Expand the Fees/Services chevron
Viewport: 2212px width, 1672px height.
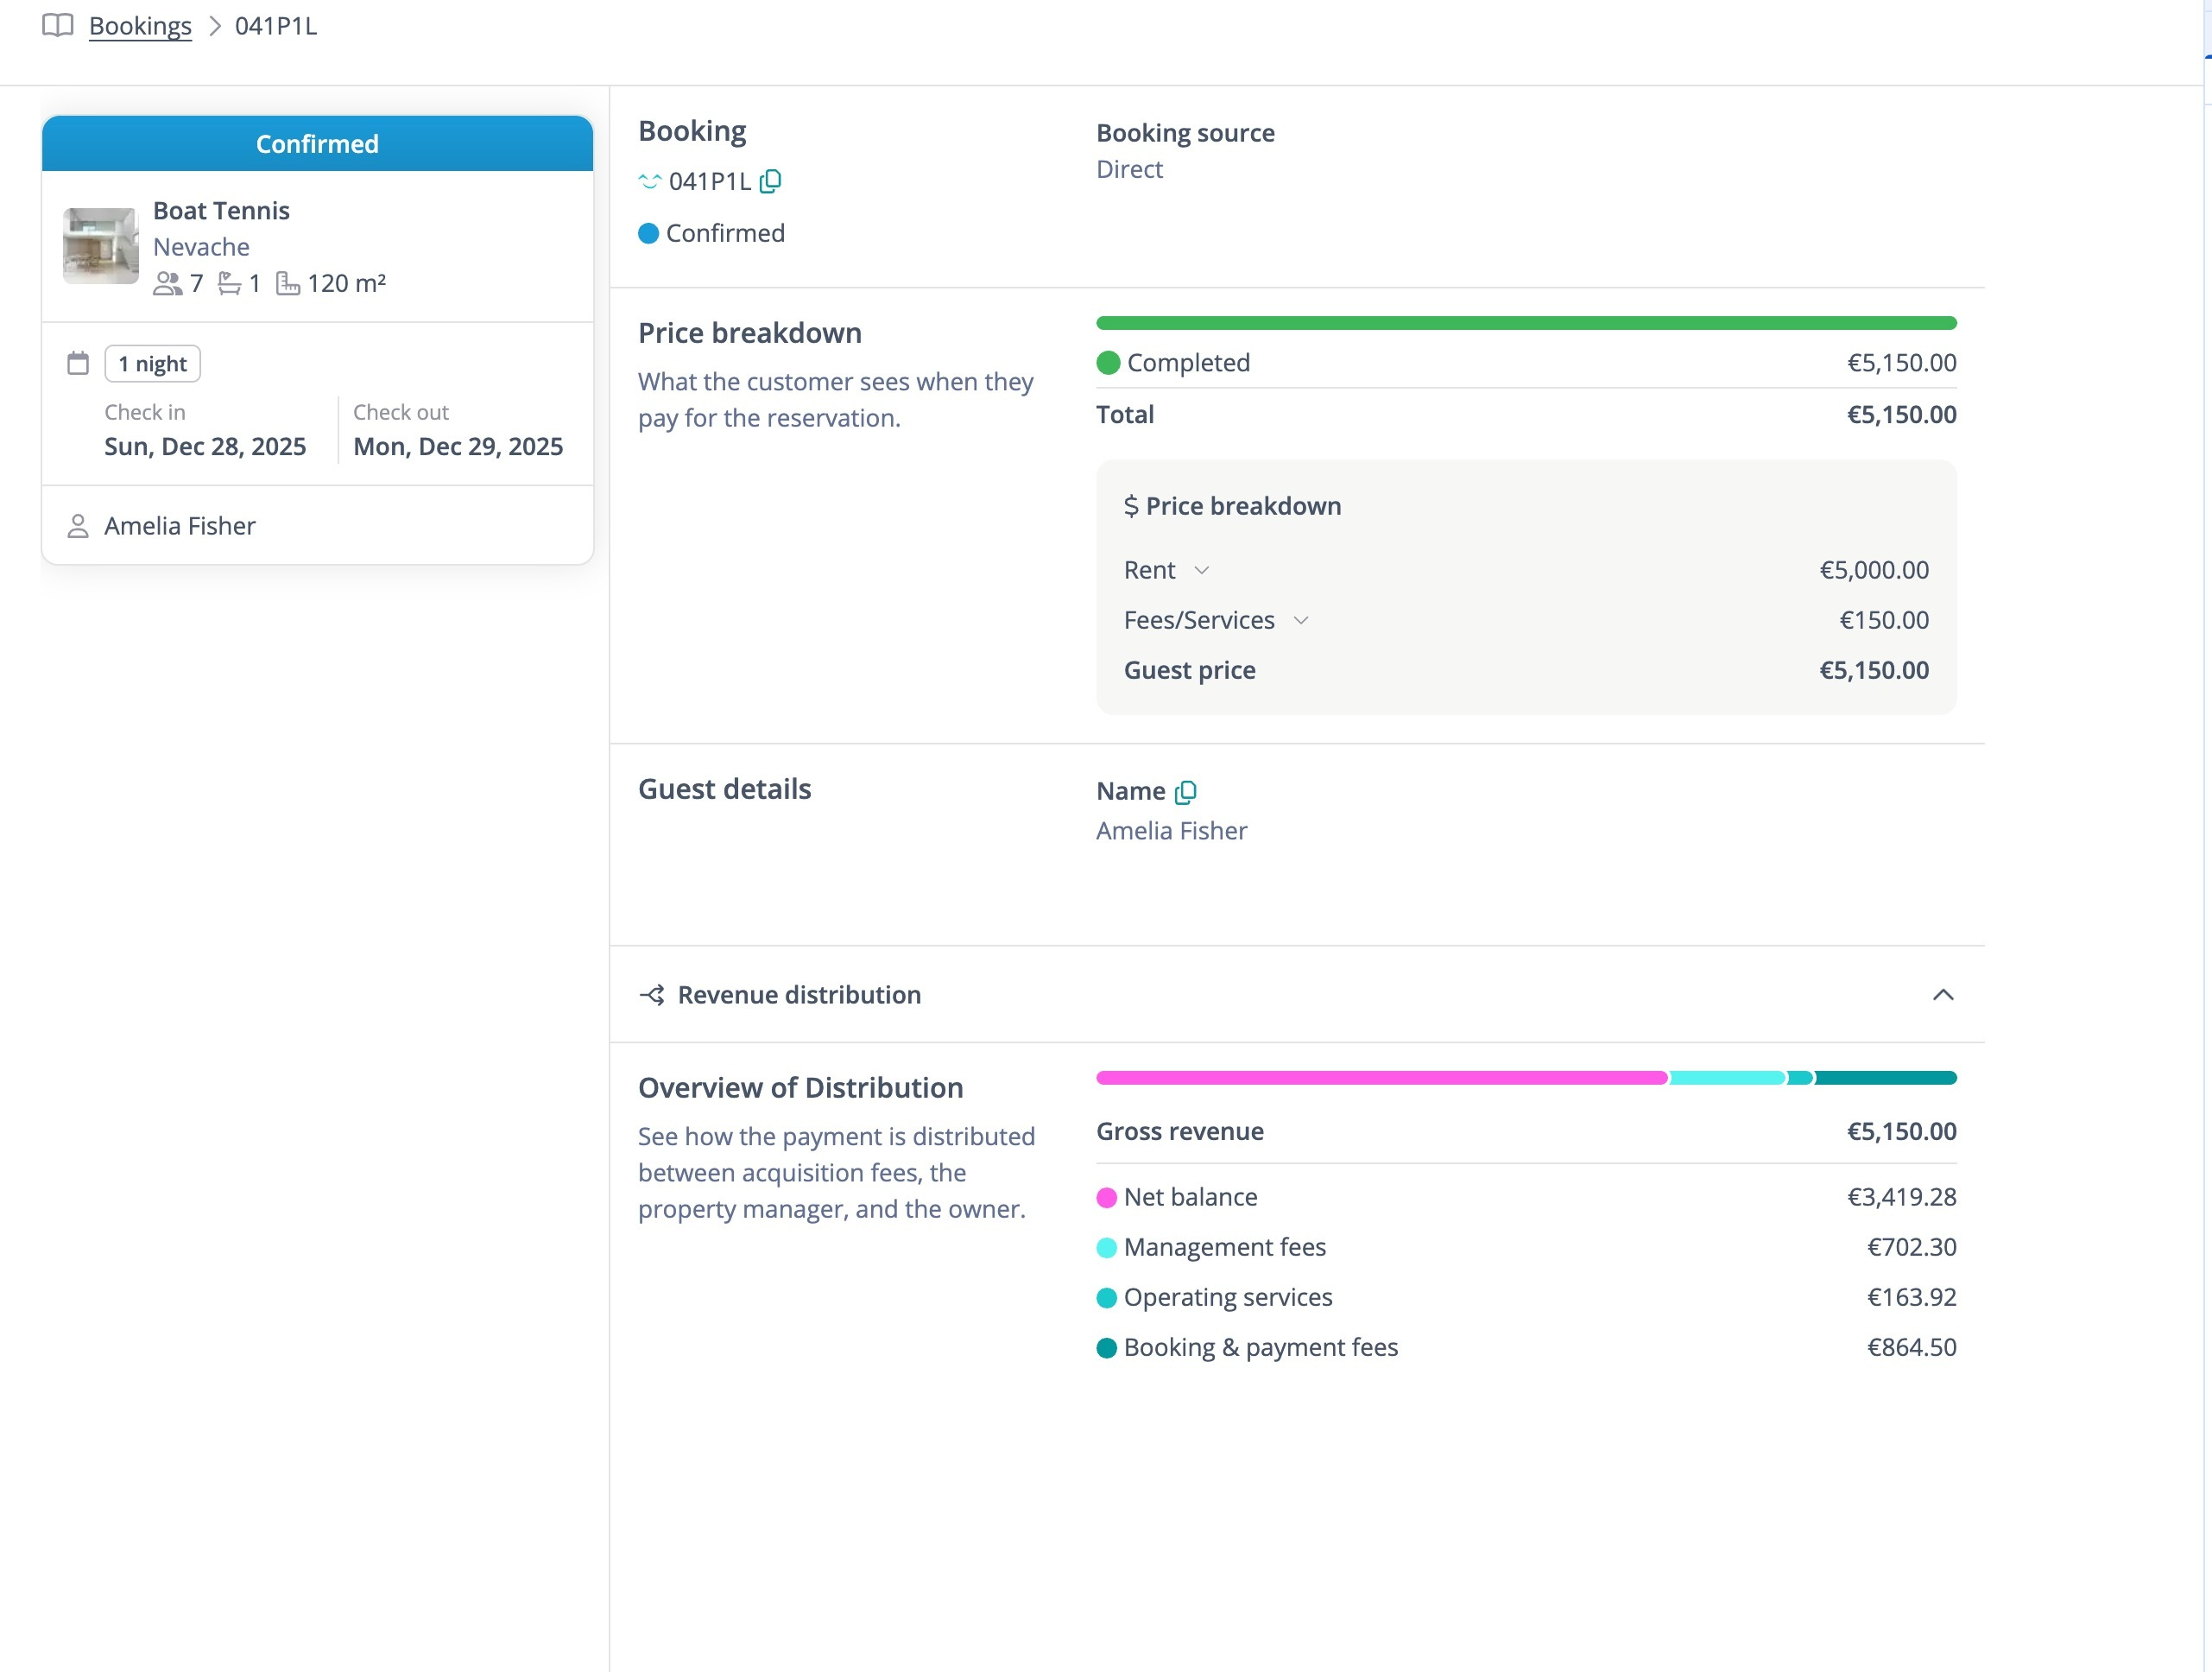pyautogui.click(x=1300, y=620)
